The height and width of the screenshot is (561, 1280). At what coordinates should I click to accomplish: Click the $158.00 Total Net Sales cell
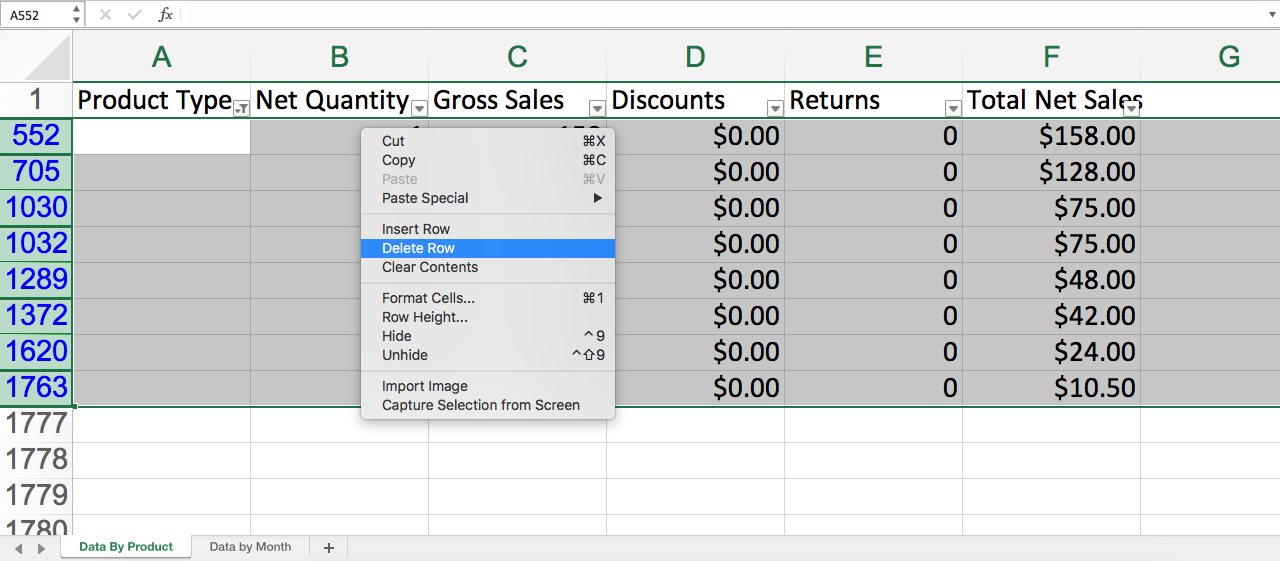1051,135
